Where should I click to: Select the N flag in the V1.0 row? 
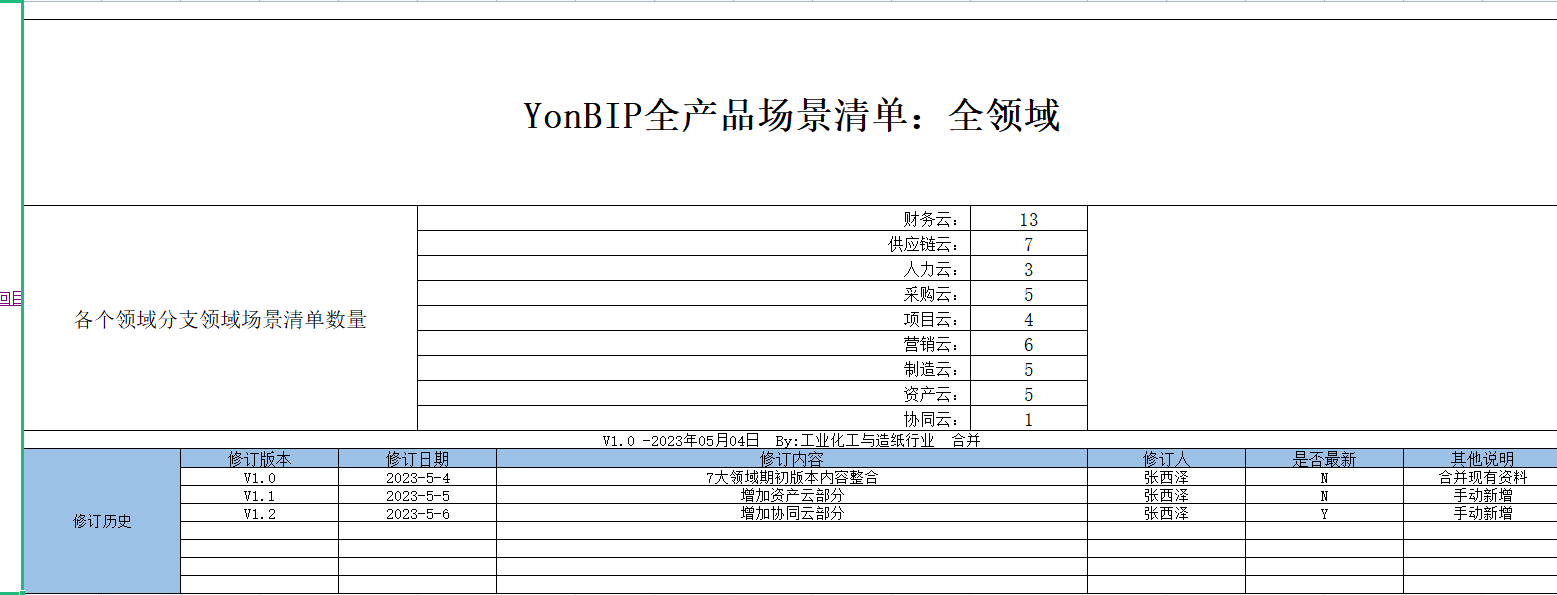tap(1325, 478)
